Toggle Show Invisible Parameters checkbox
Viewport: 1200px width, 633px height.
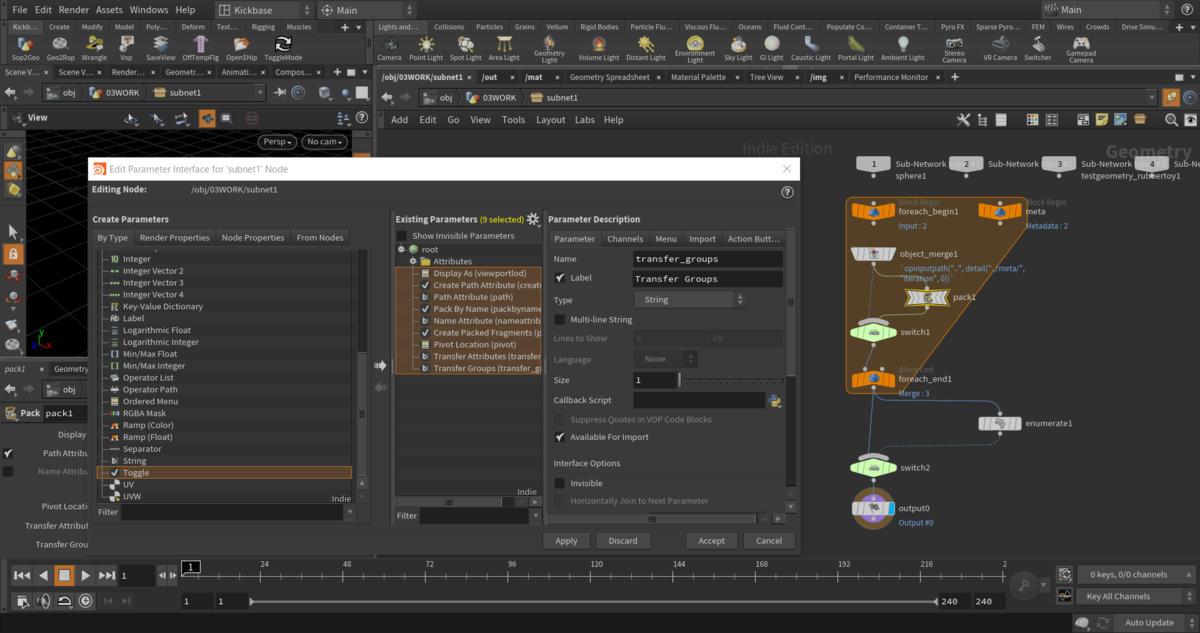[402, 236]
